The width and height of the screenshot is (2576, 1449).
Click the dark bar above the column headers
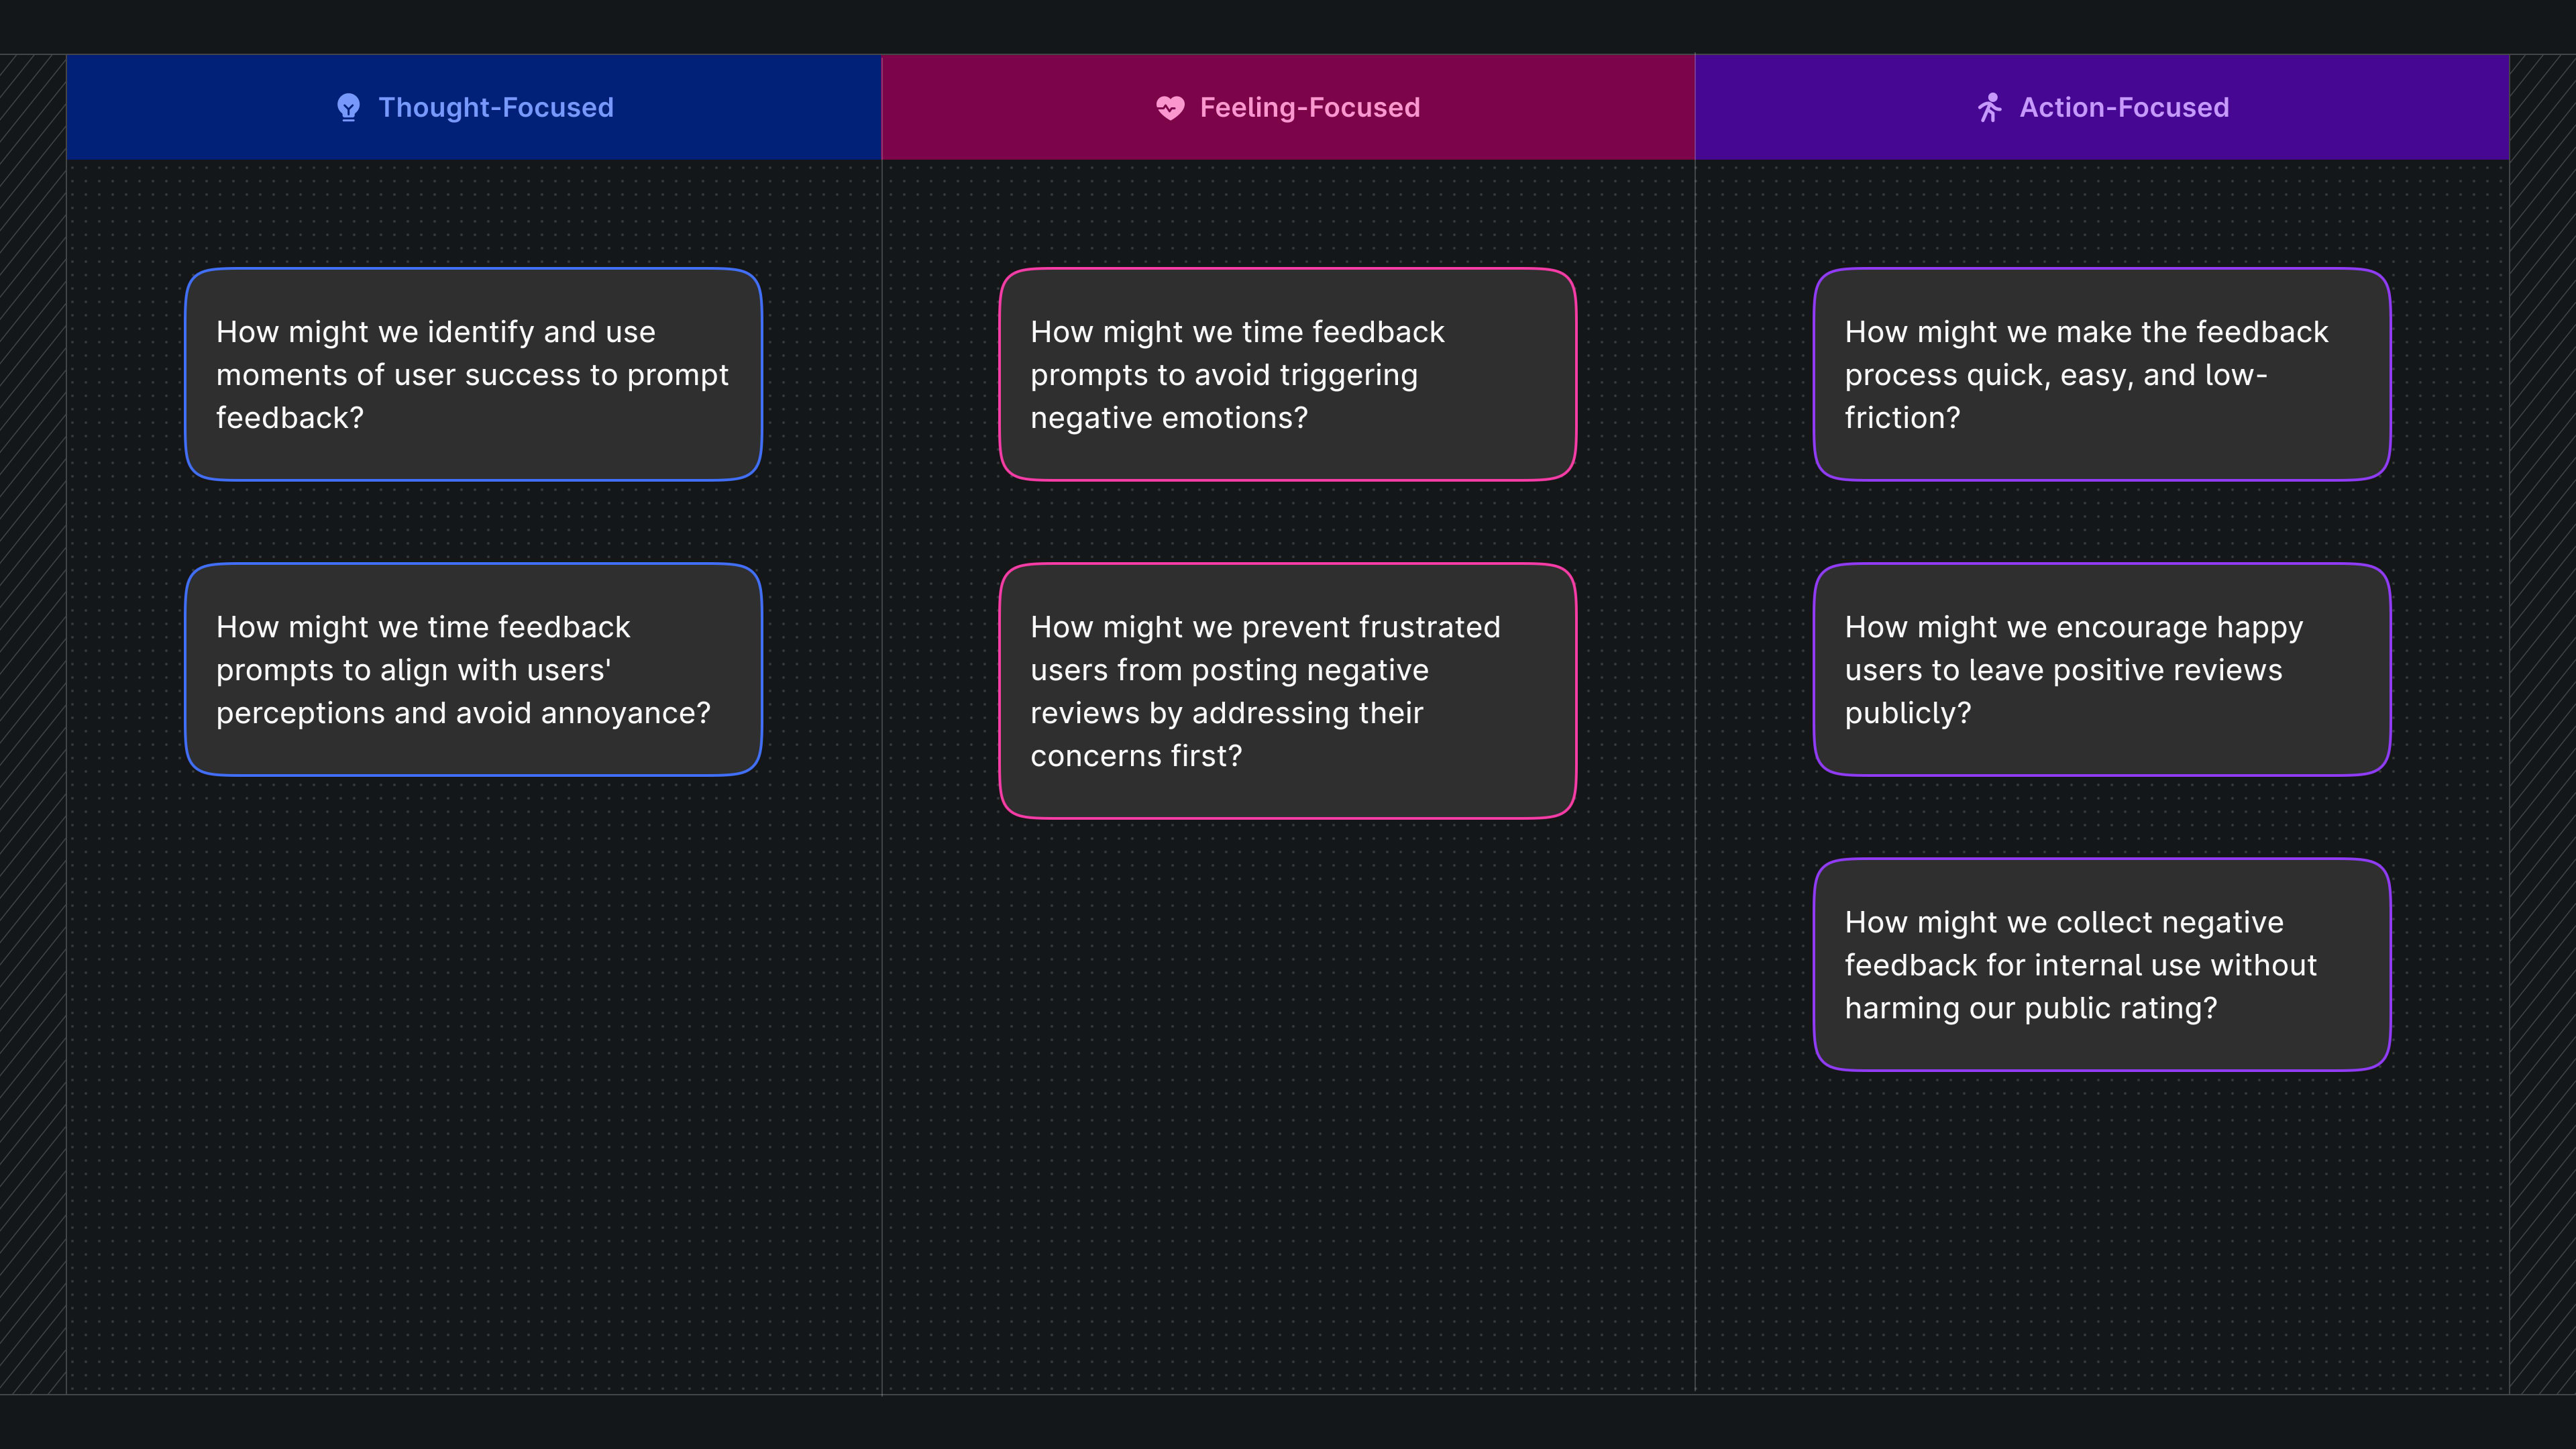coord(1288,26)
